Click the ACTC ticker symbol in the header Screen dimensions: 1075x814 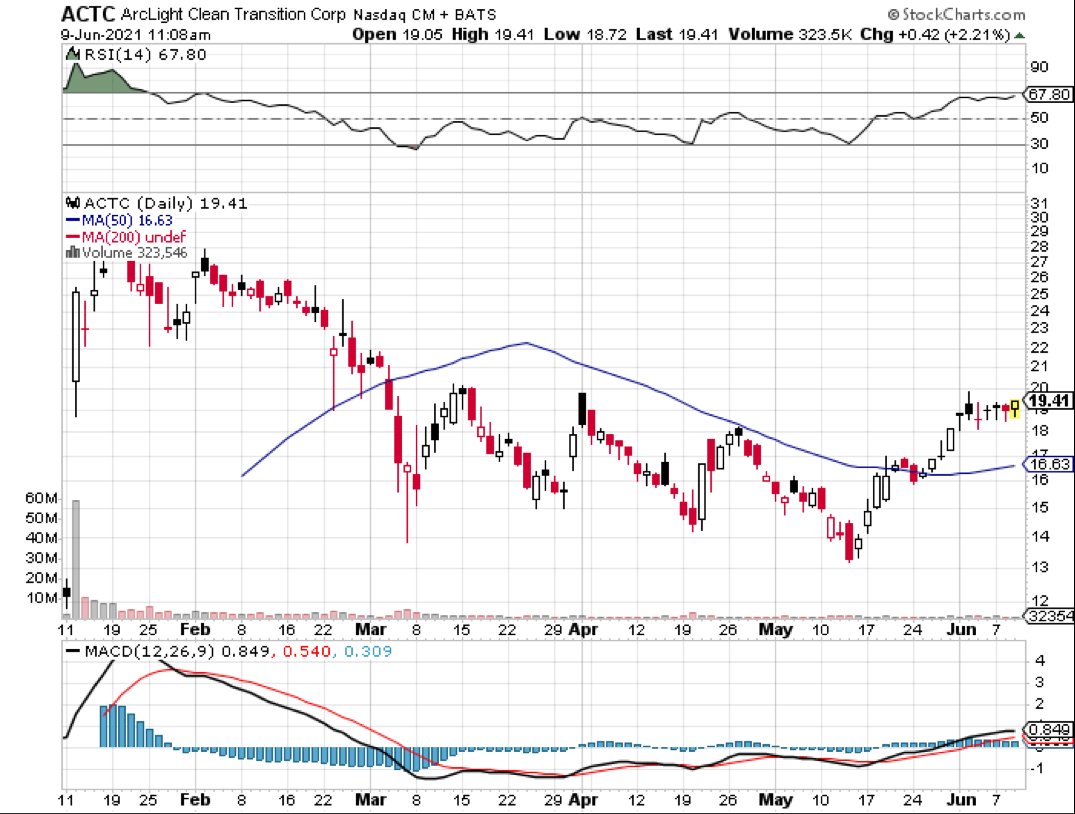click(89, 13)
